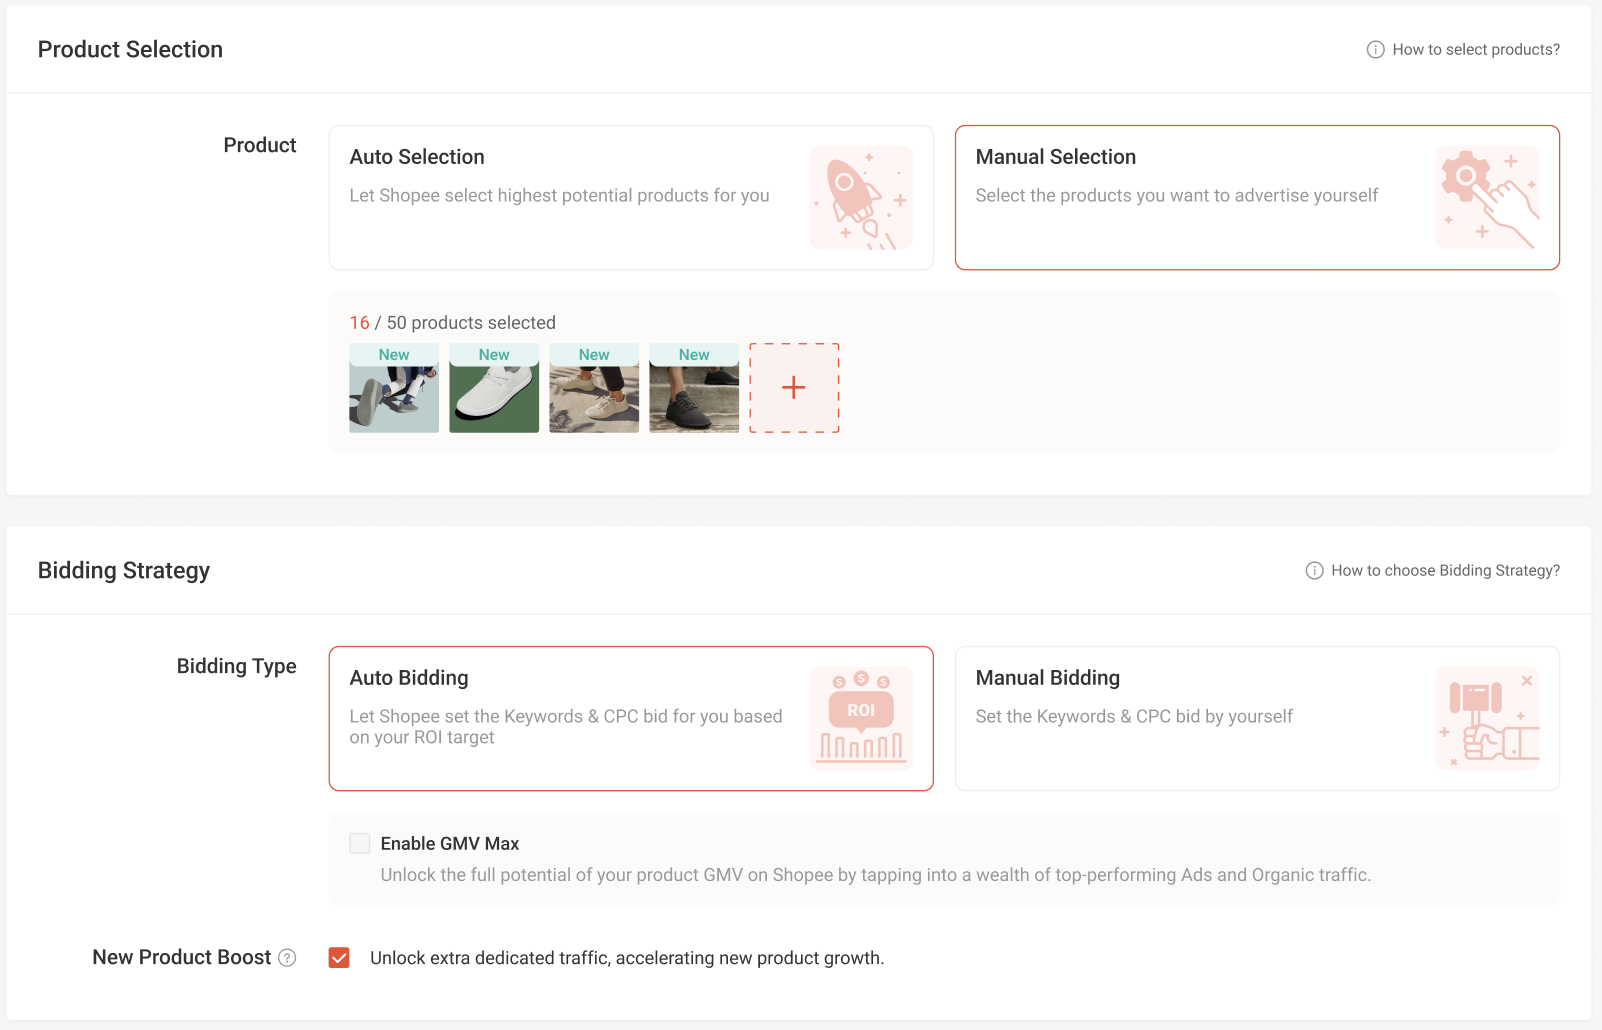This screenshot has height=1030, width=1602.
Task: Click the first product thumbnail with grey shoes
Action: click(x=394, y=388)
